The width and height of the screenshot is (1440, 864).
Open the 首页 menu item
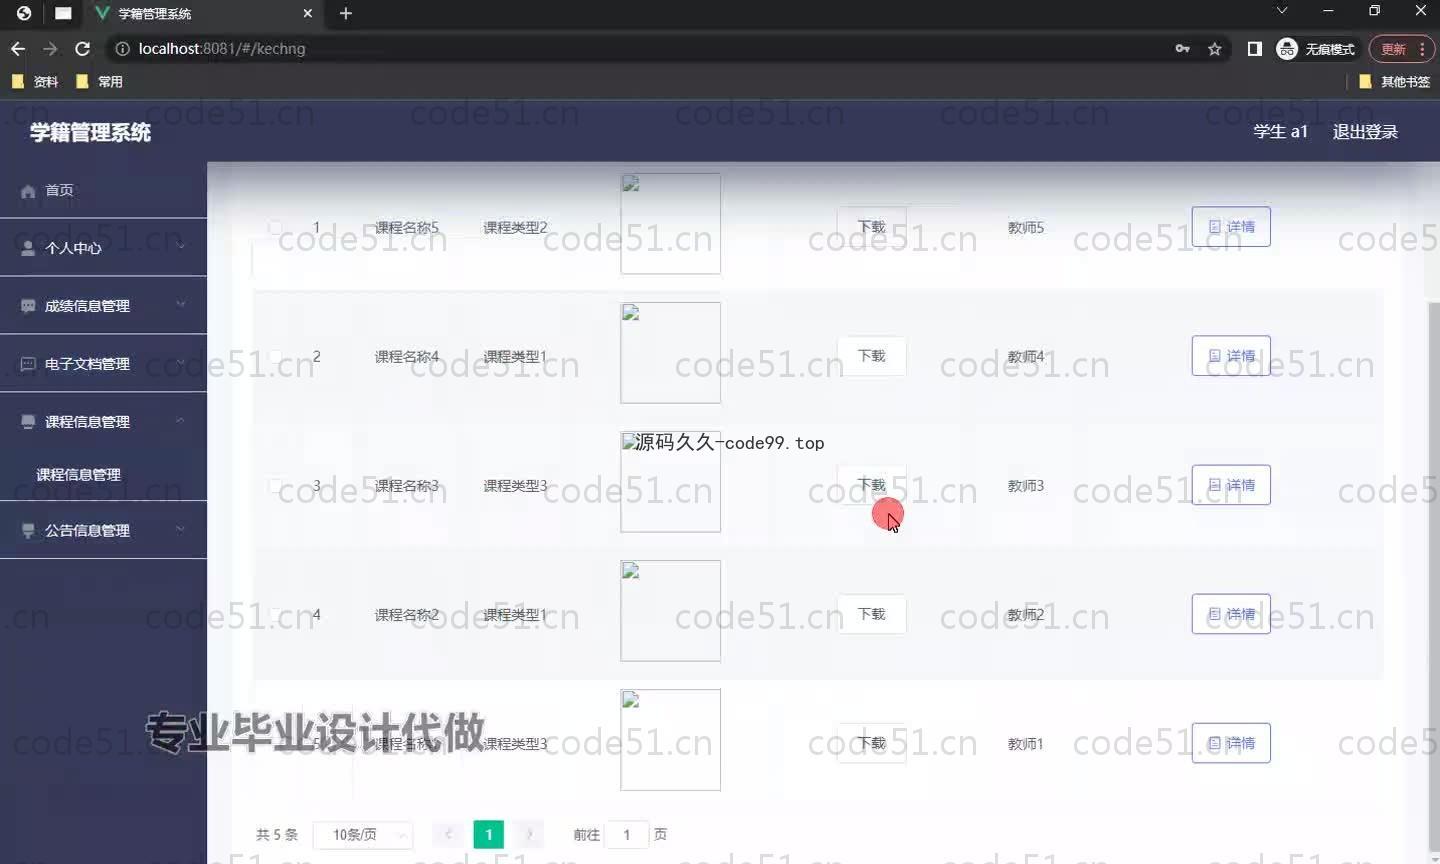point(103,190)
